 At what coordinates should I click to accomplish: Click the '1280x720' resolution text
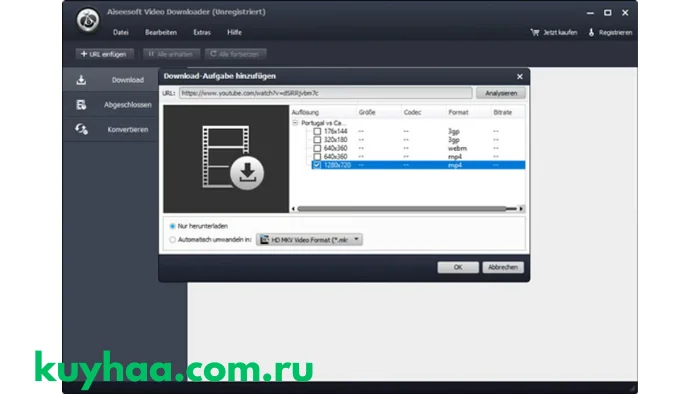(x=338, y=166)
